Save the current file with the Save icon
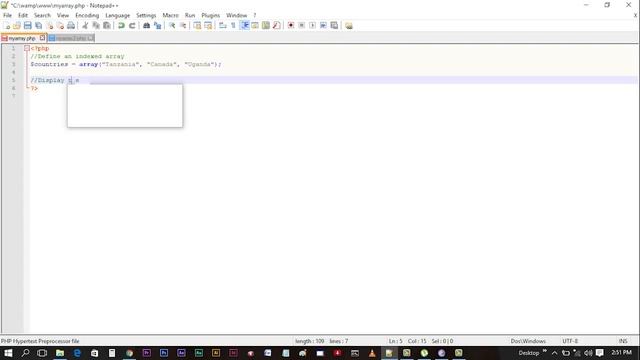This screenshot has height=360, width=640. click(27, 25)
